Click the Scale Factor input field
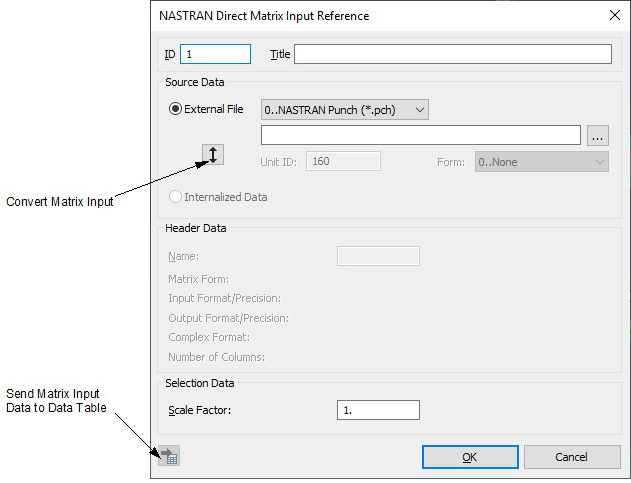 (378, 410)
